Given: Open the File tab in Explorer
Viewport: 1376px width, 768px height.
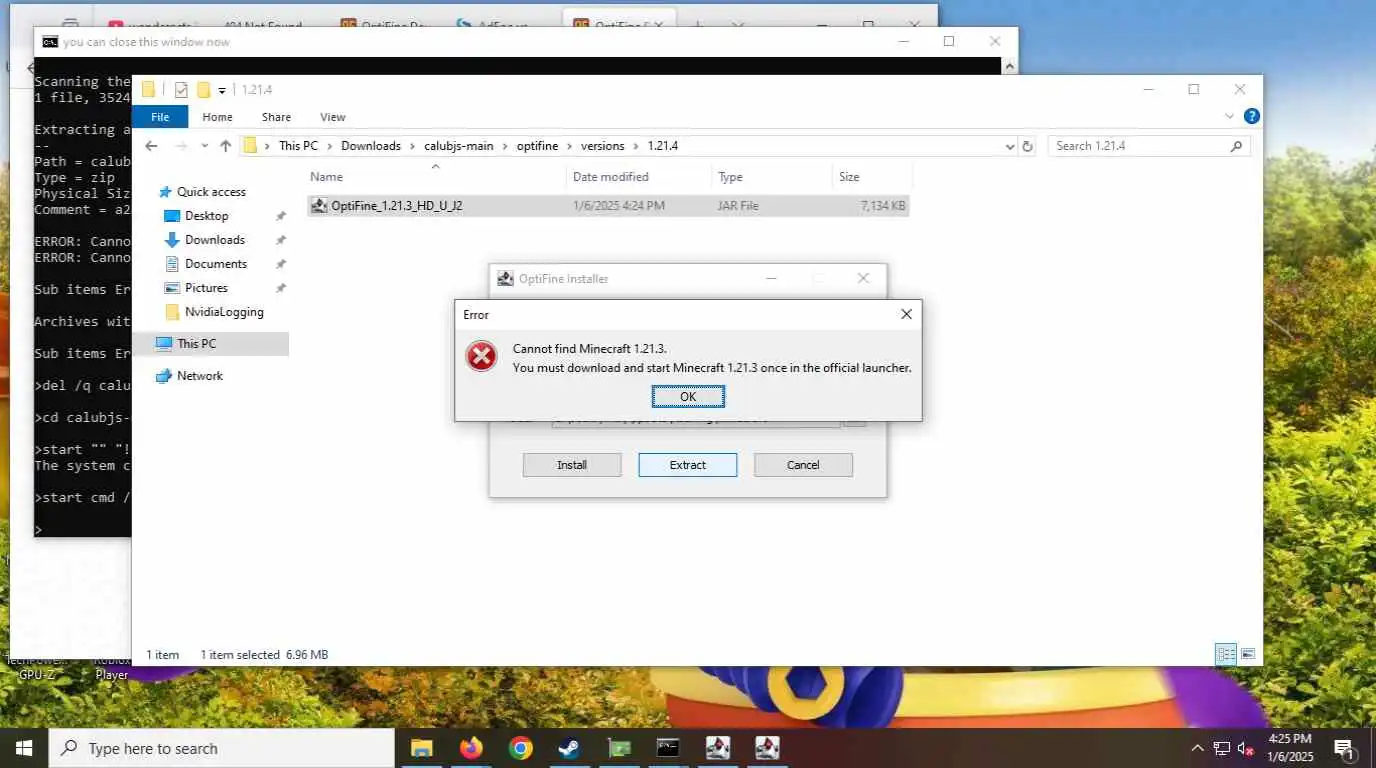Looking at the screenshot, I should pyautogui.click(x=160, y=117).
